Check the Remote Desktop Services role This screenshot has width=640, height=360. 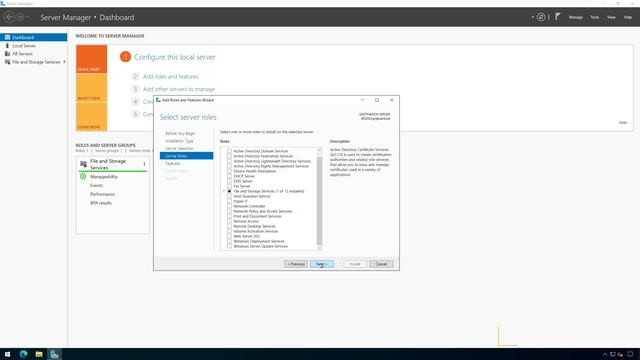(229, 226)
